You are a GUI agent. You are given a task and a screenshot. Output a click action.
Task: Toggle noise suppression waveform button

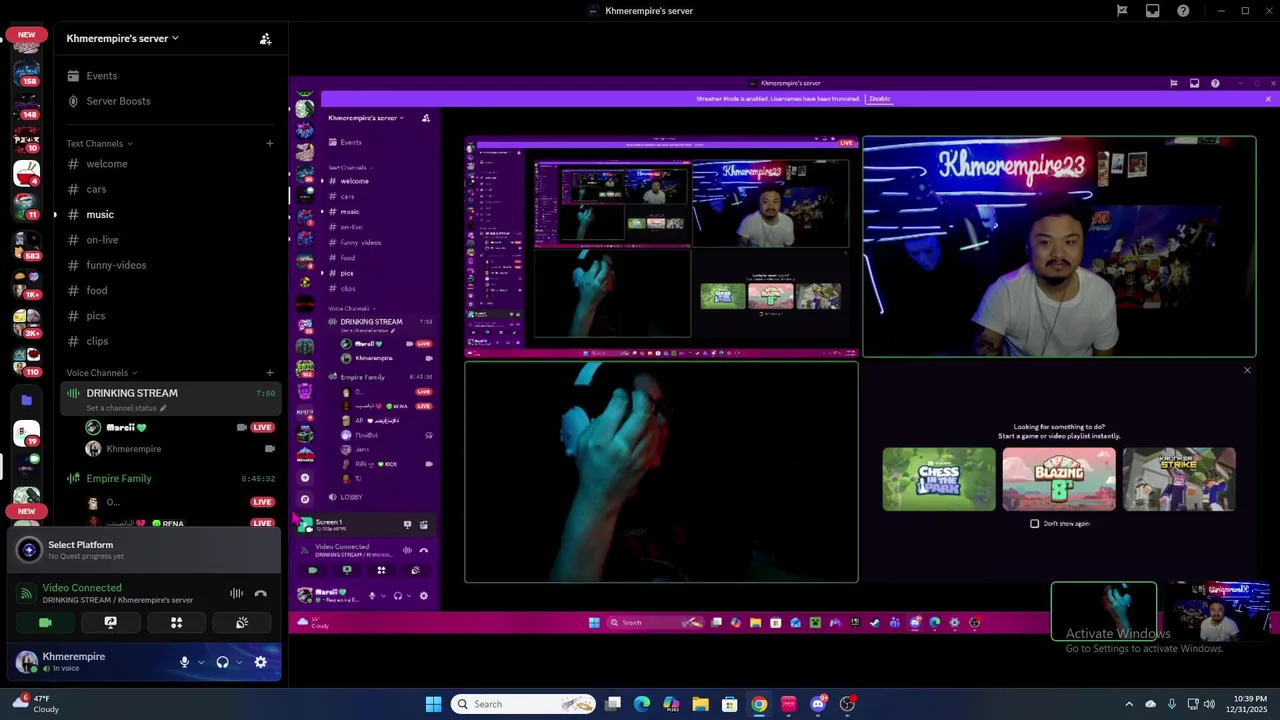point(236,593)
